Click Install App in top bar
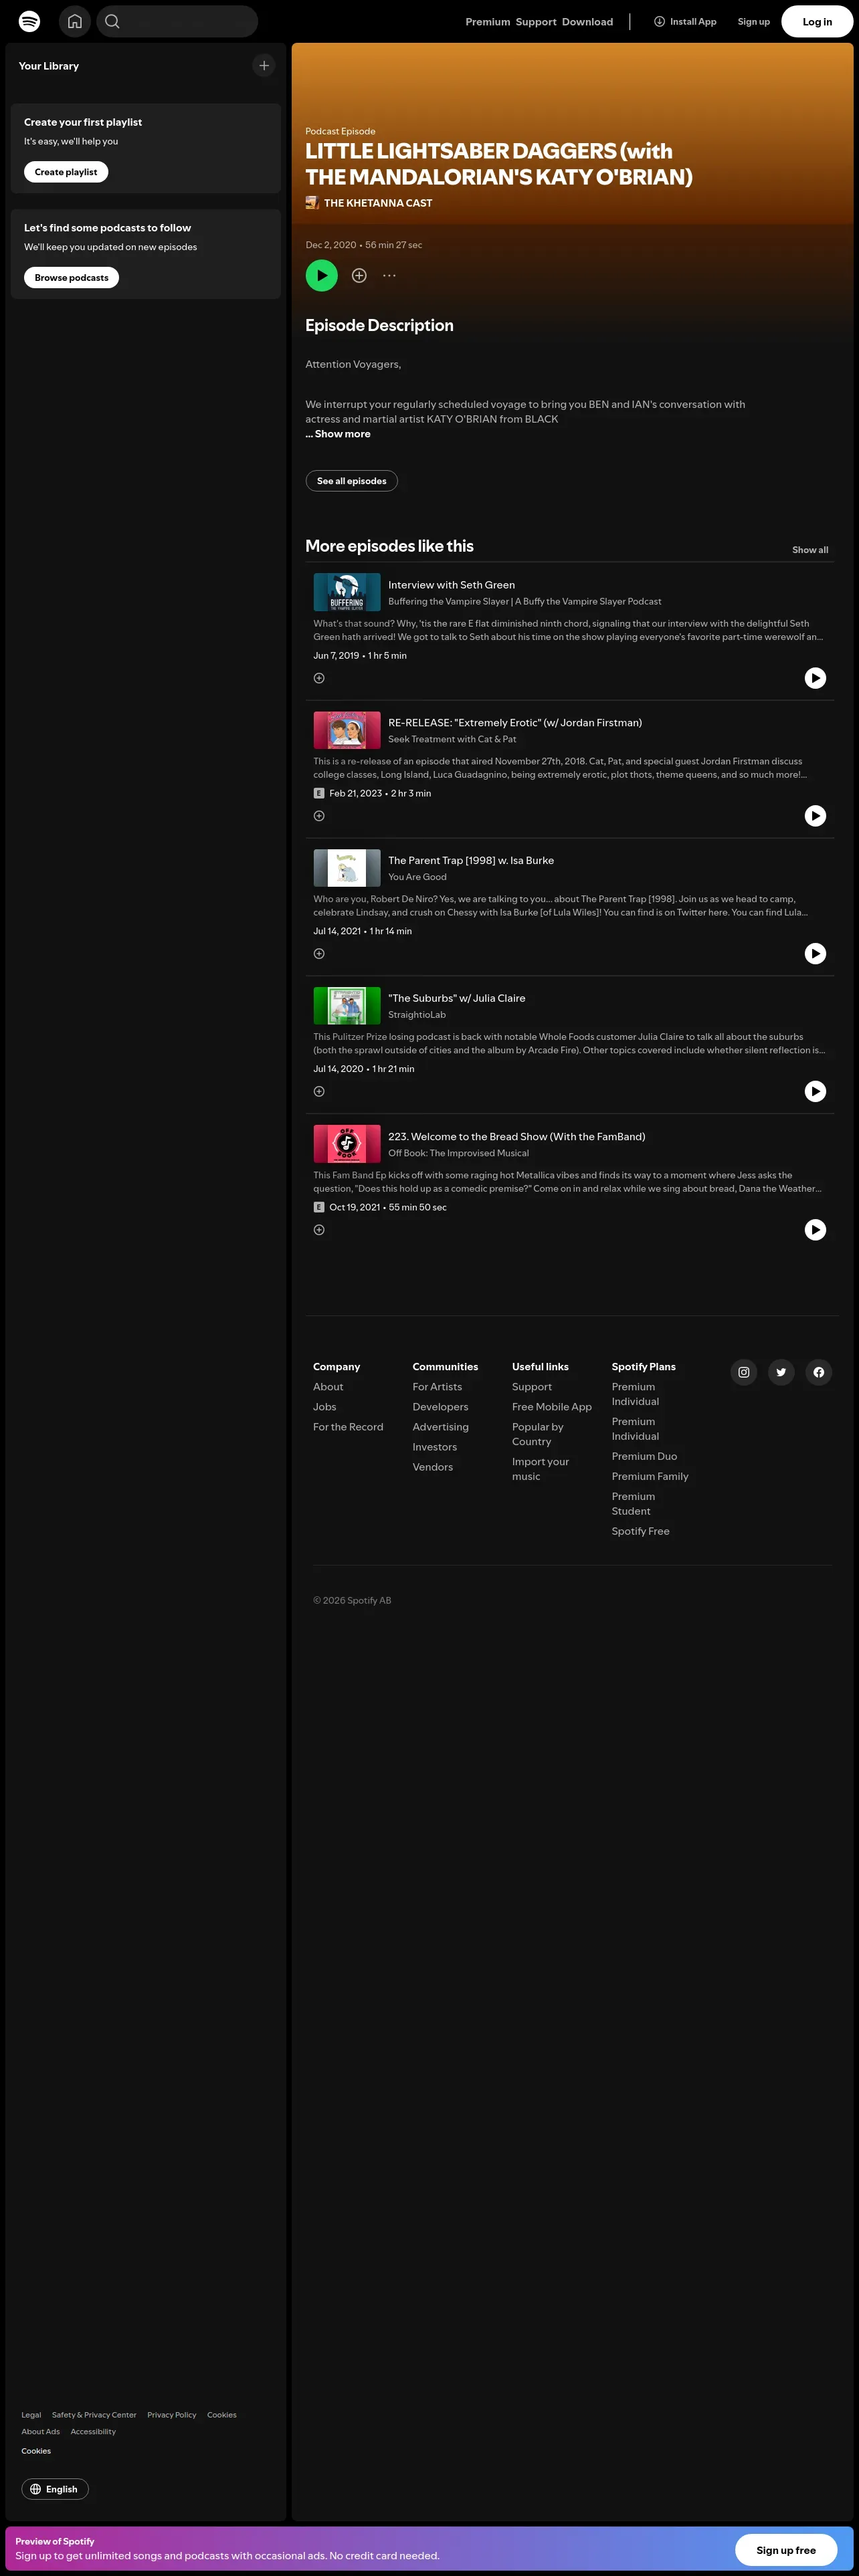The height and width of the screenshot is (2576, 859). coord(685,22)
